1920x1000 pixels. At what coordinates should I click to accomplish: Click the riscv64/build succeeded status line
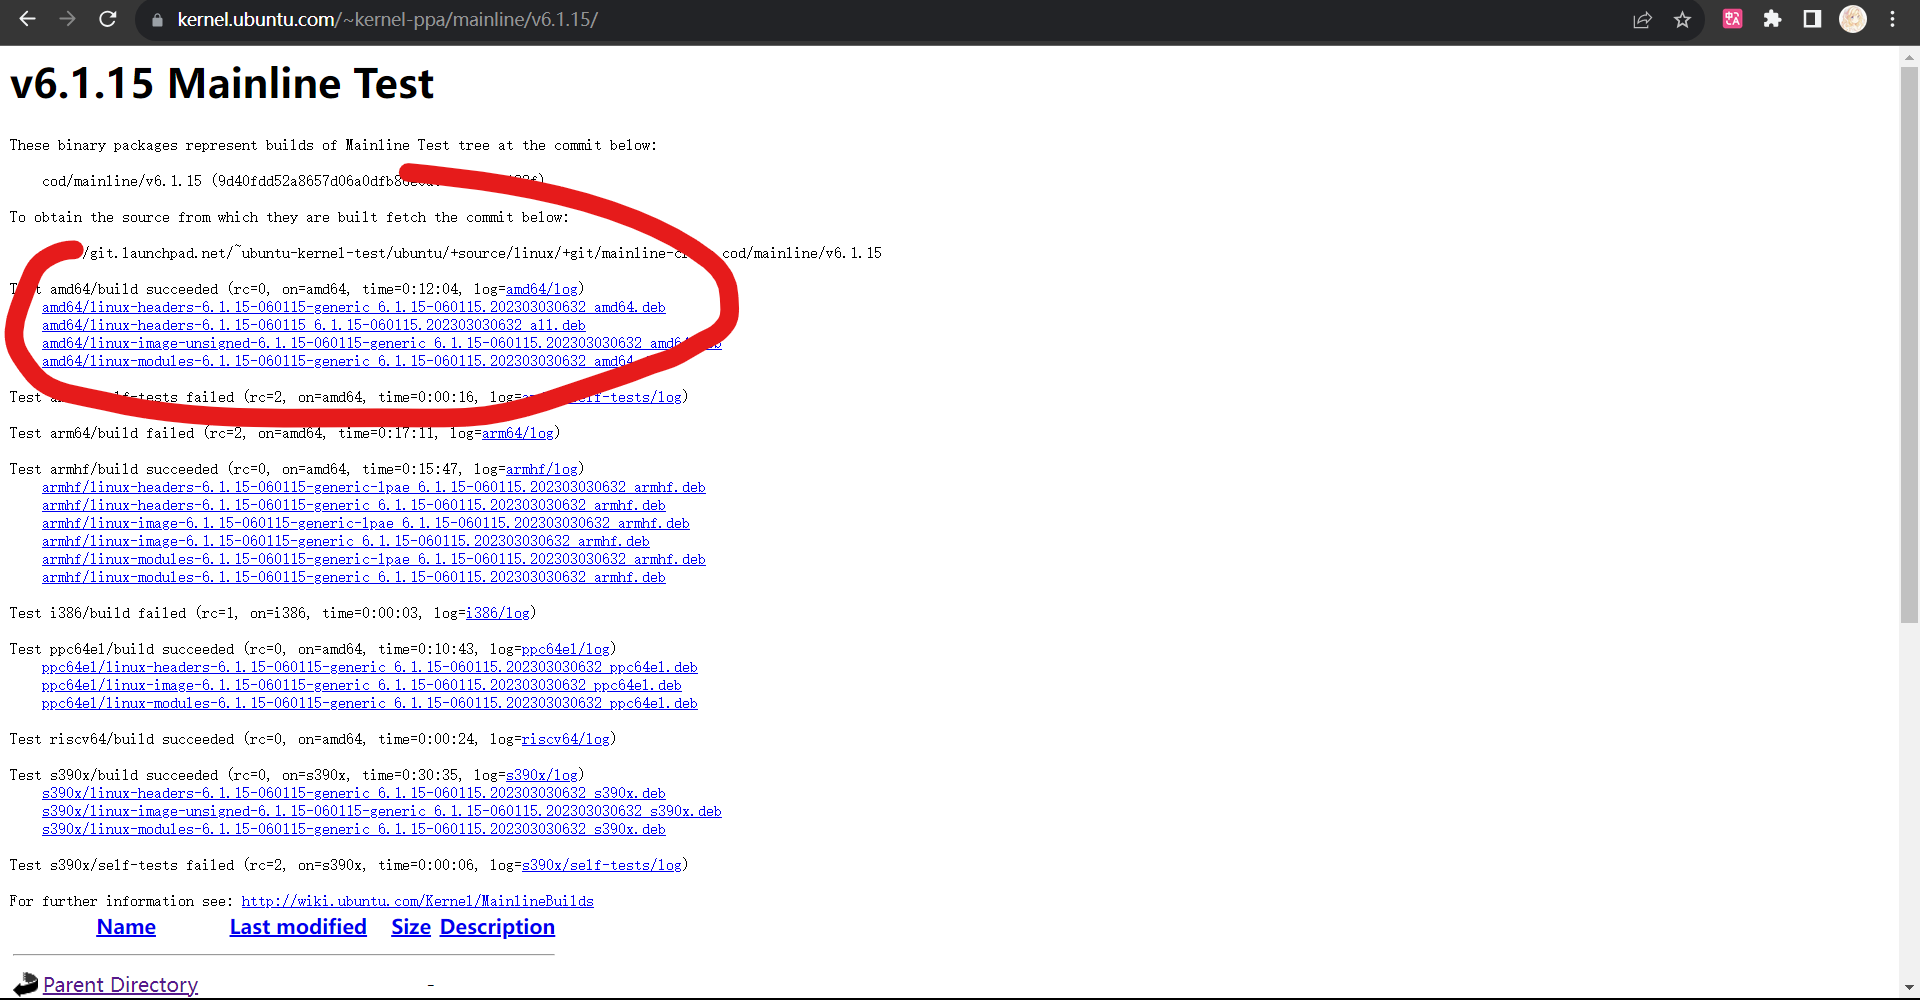(x=313, y=739)
